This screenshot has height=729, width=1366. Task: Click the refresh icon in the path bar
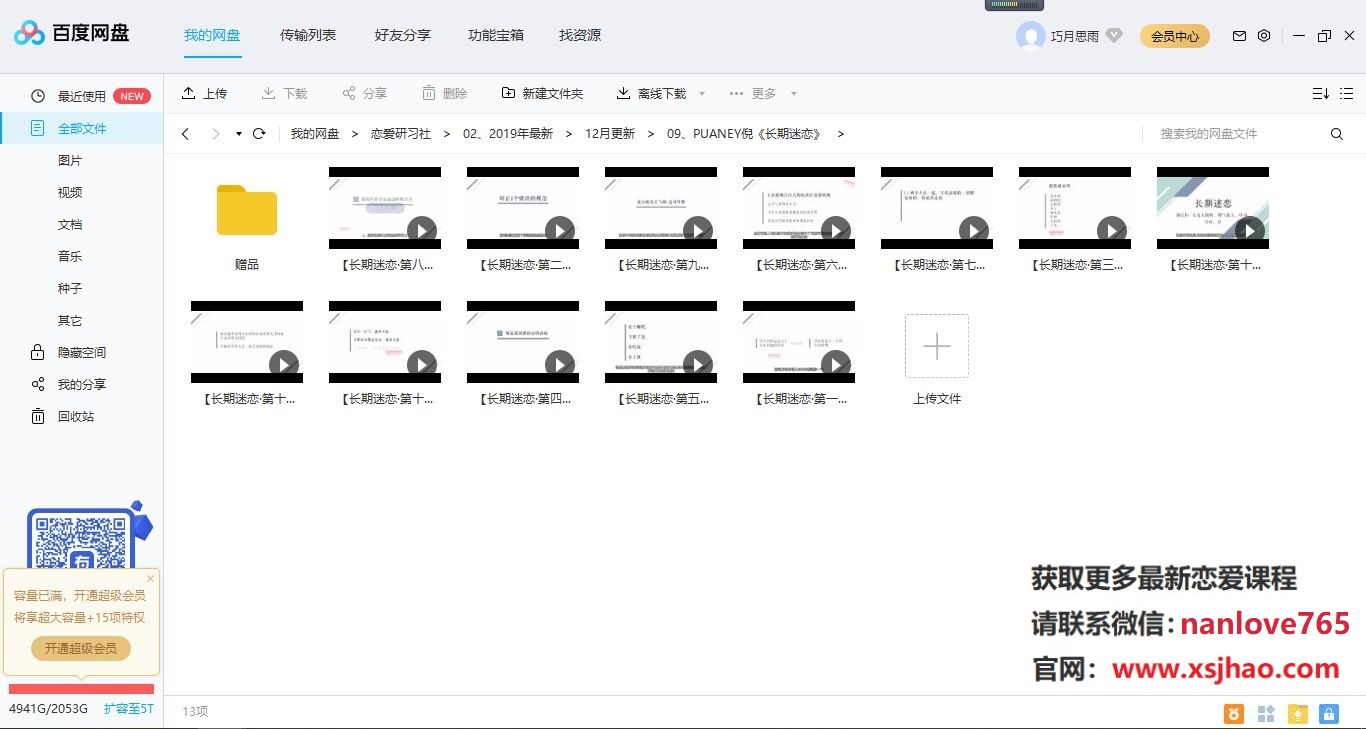pyautogui.click(x=259, y=134)
